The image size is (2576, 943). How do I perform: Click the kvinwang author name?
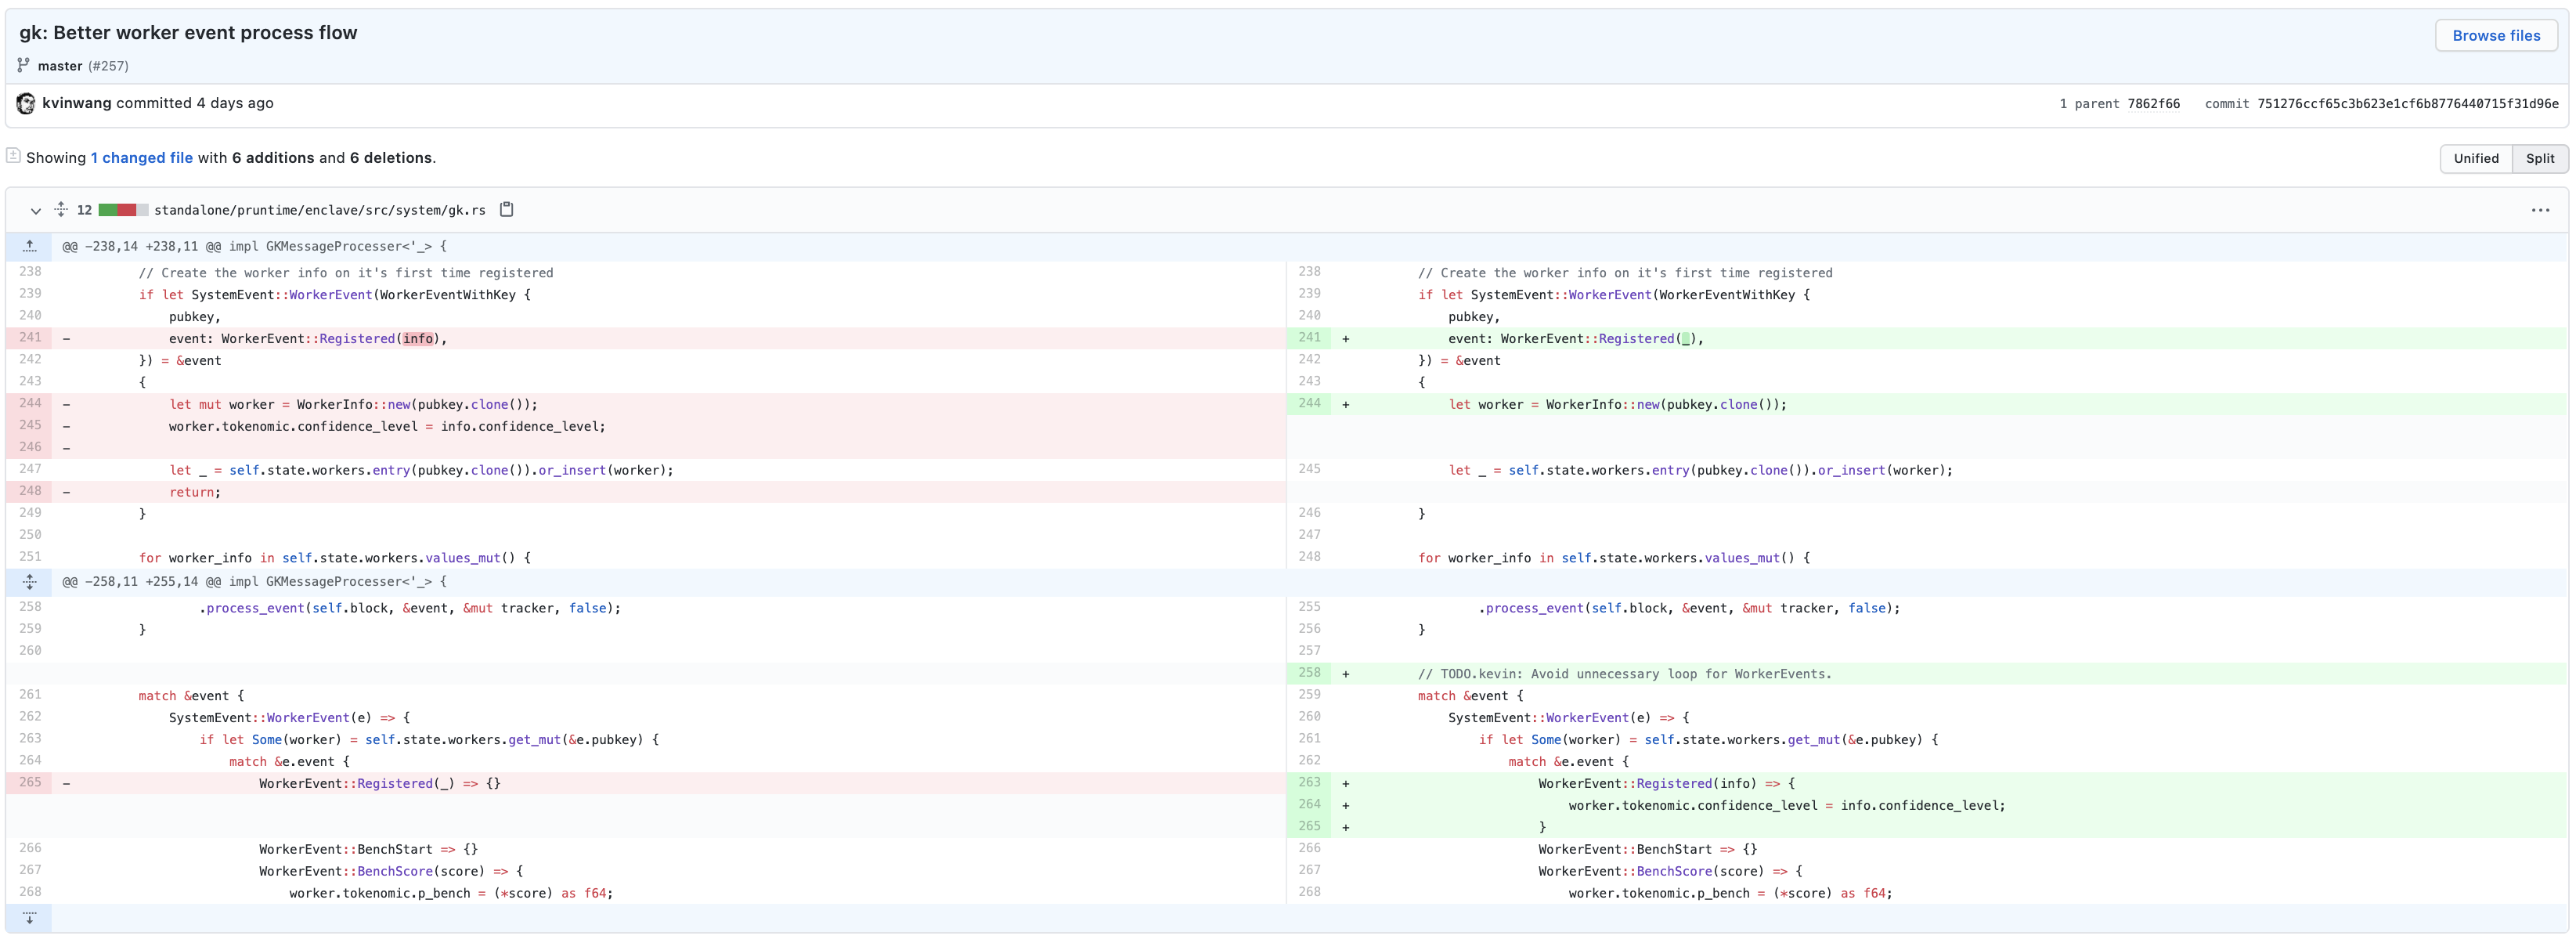77,103
